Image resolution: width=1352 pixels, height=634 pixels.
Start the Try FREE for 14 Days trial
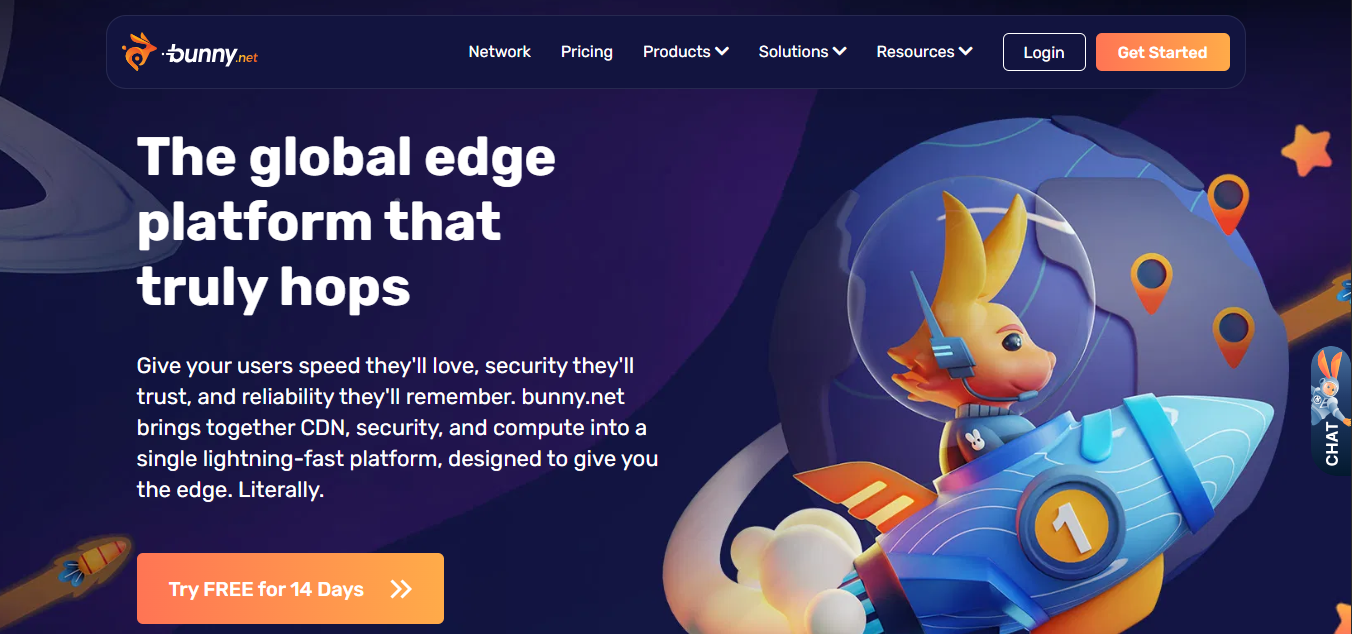(290, 589)
